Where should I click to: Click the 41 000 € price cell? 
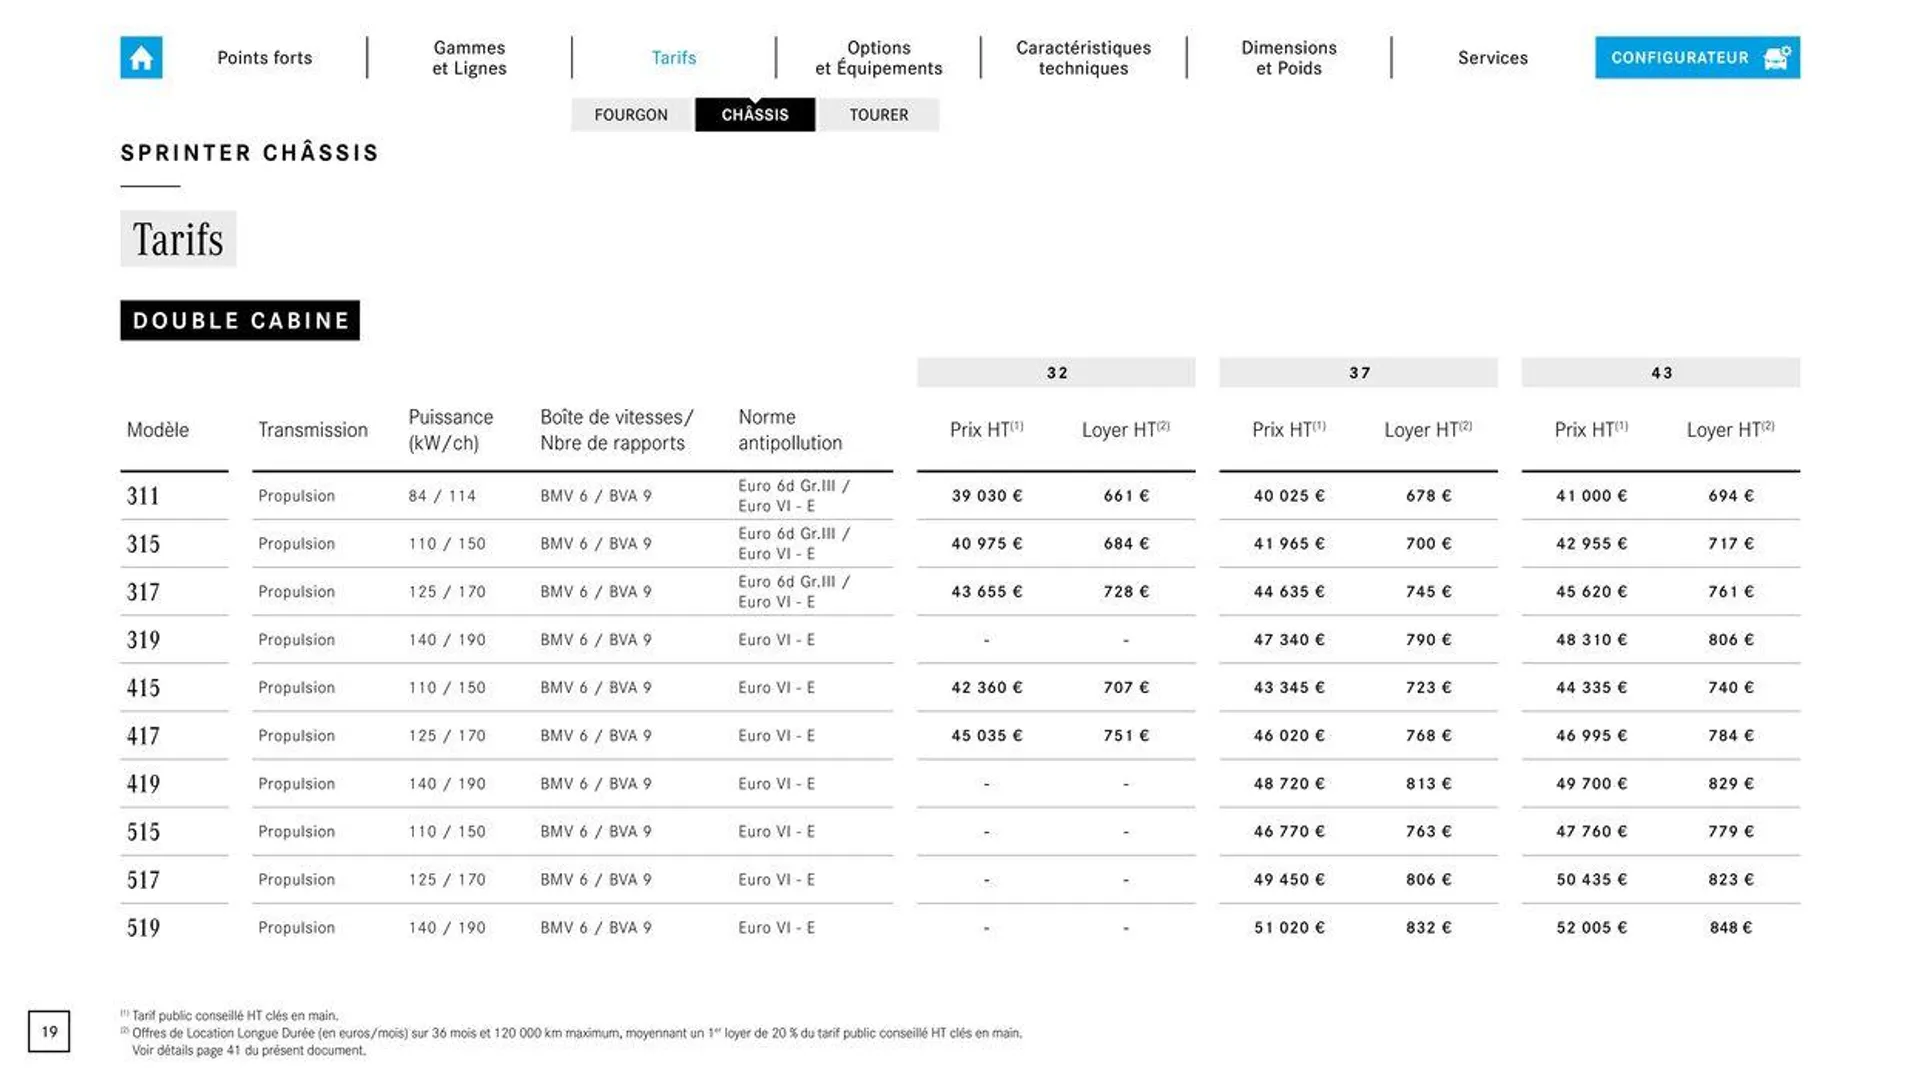click(x=1591, y=496)
